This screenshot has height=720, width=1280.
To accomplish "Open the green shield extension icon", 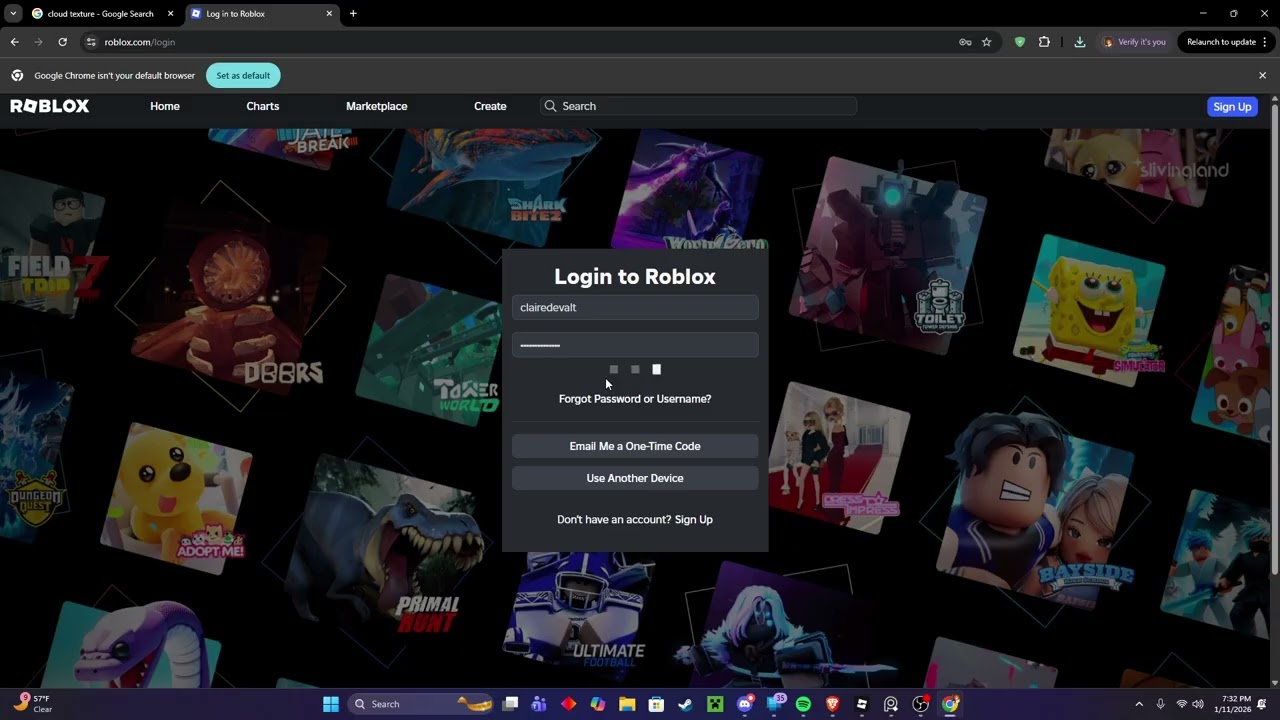I will pos(1020,42).
